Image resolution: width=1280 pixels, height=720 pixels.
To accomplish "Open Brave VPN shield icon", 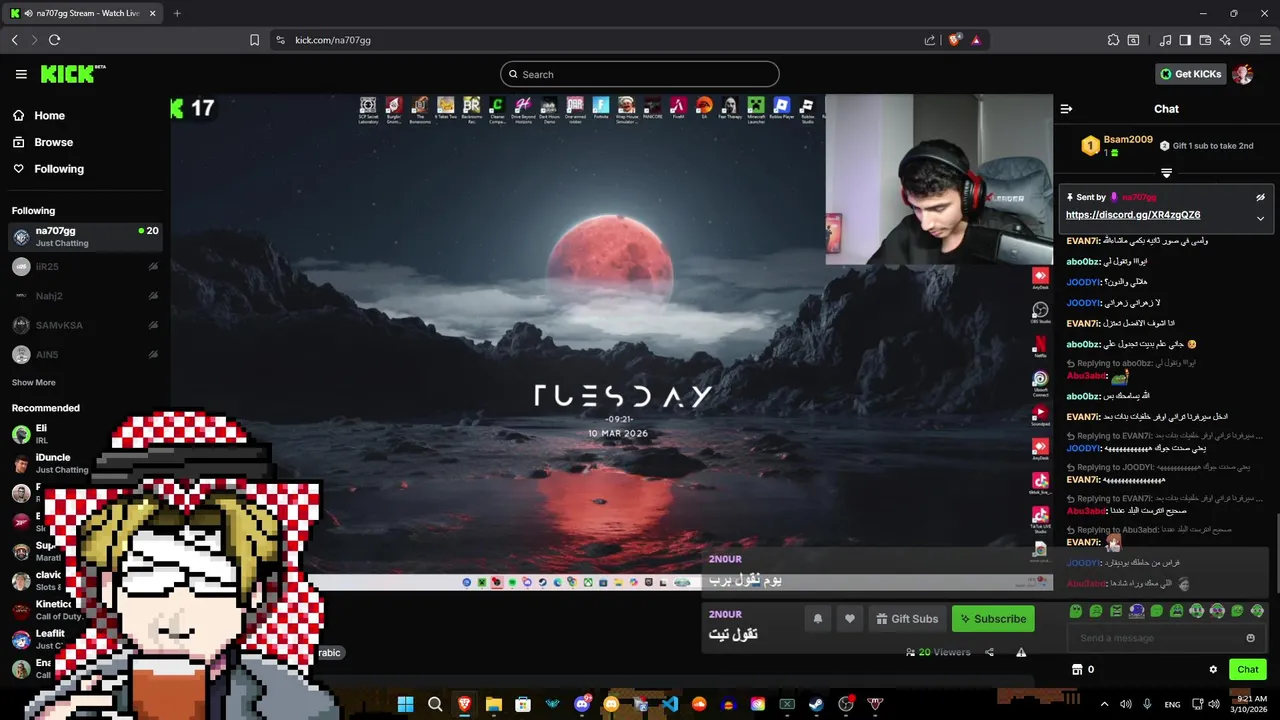I will point(1245,40).
